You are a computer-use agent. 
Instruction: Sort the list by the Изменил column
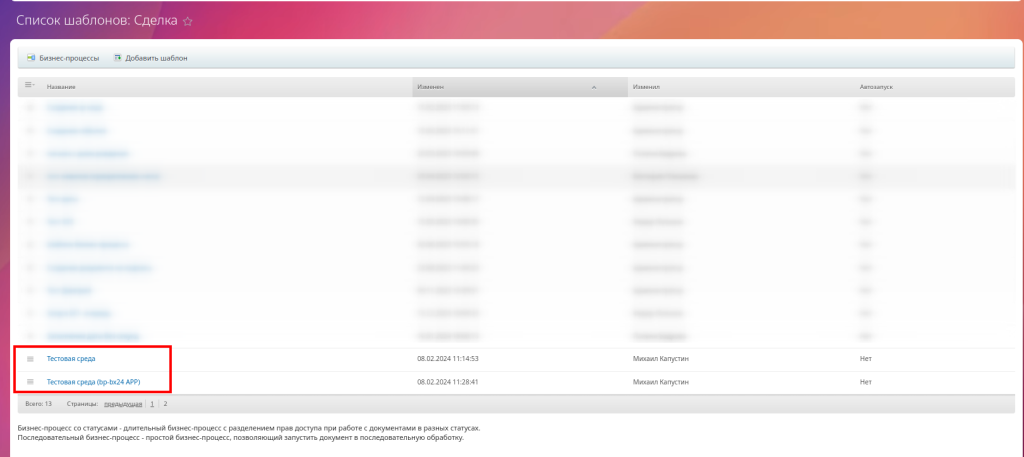coord(646,87)
